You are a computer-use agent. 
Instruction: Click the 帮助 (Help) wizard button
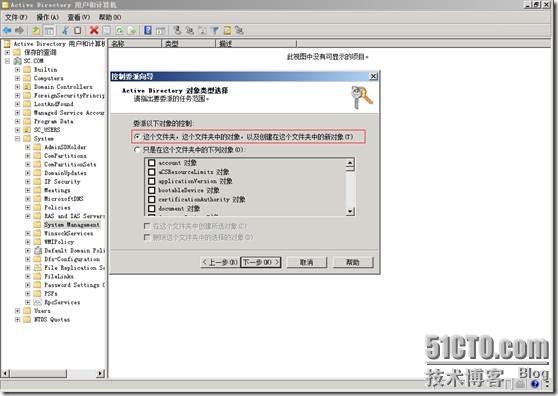(x=353, y=263)
